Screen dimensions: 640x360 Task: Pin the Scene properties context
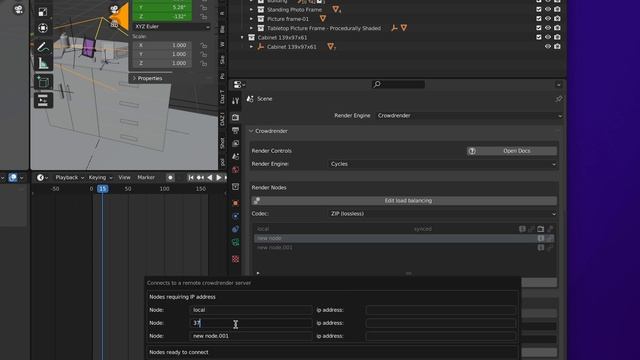[558, 99]
